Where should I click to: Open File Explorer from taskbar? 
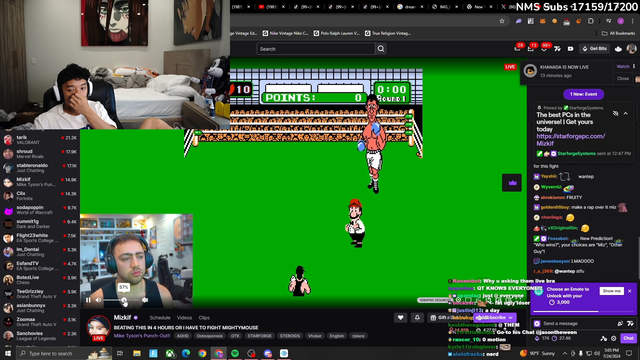coord(137,353)
